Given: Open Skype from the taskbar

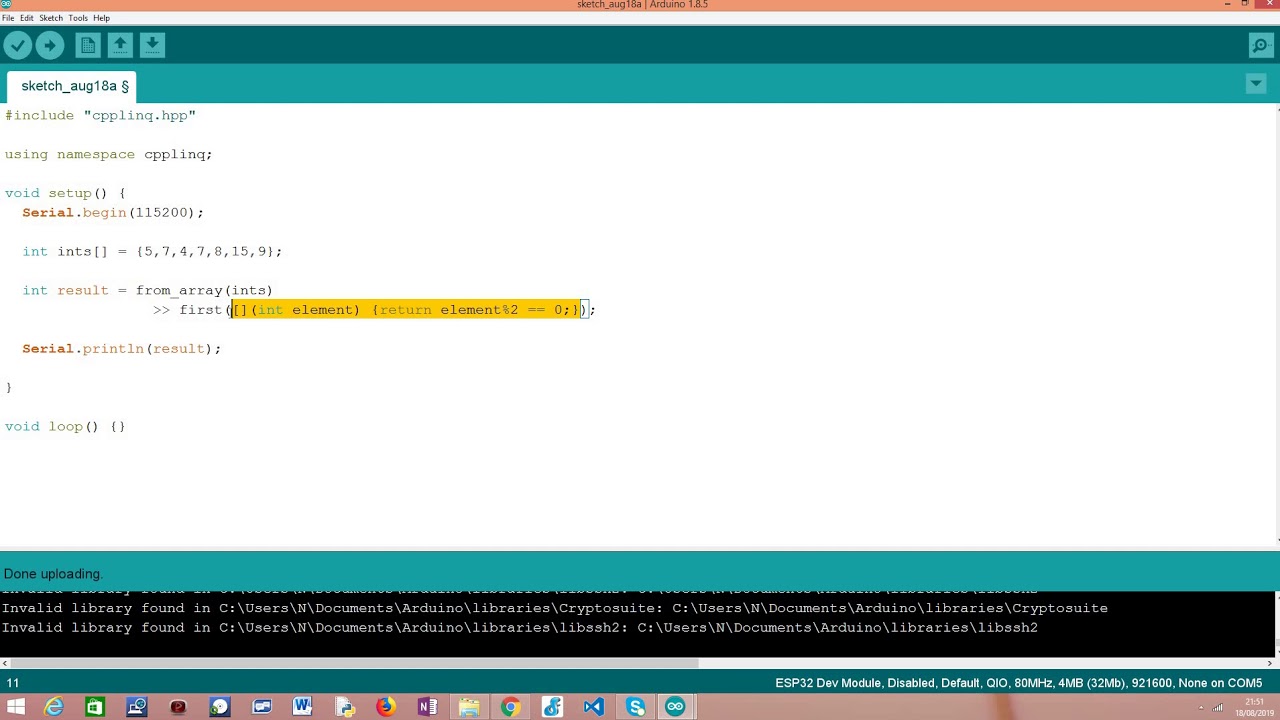Looking at the screenshot, I should [x=635, y=707].
